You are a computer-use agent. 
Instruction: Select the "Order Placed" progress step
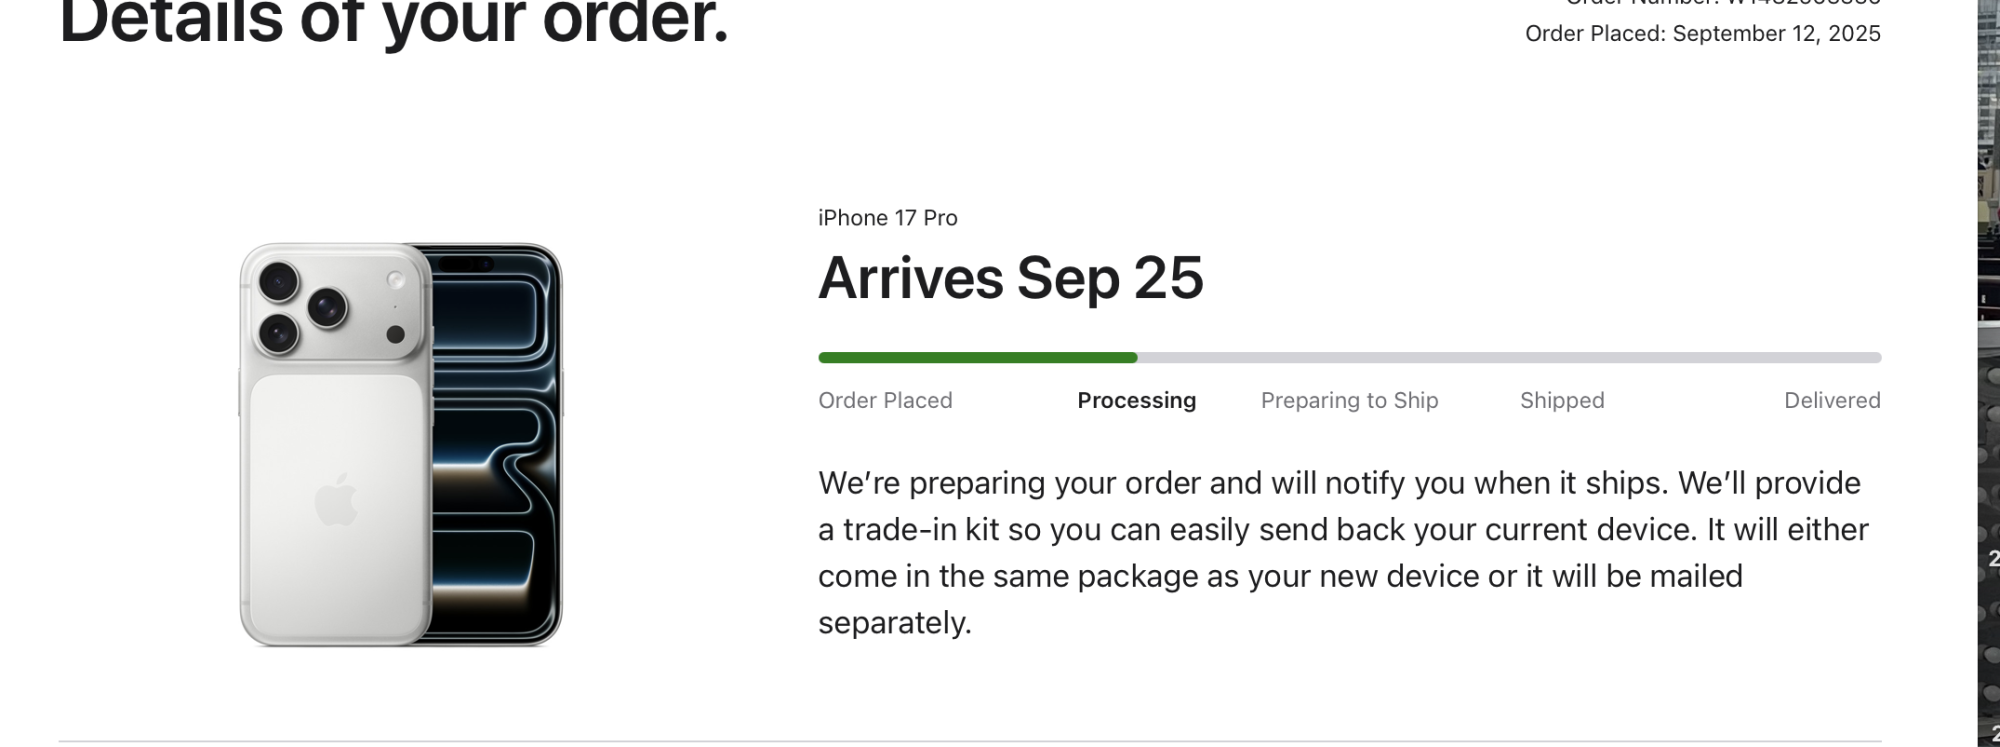(885, 401)
